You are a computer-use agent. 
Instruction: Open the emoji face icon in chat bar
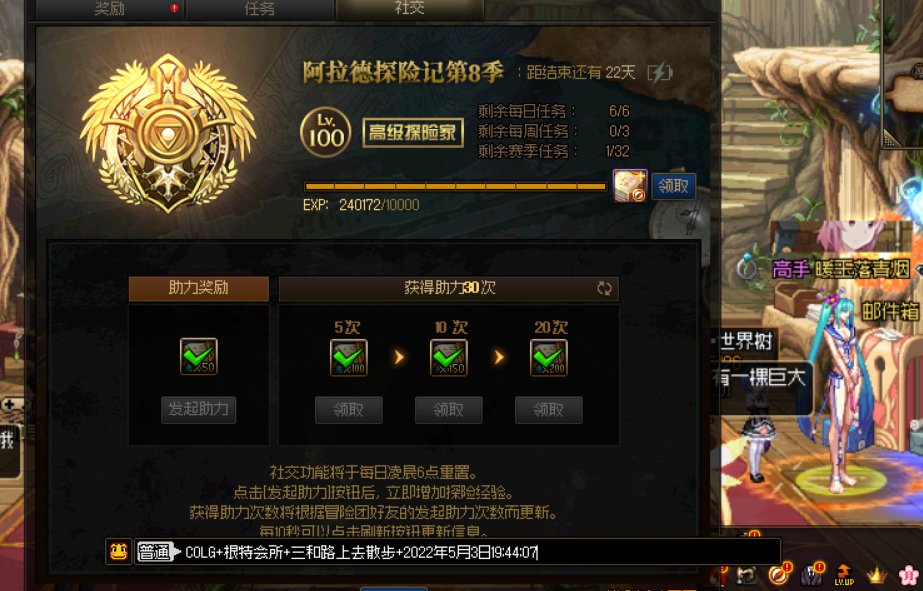coord(118,552)
